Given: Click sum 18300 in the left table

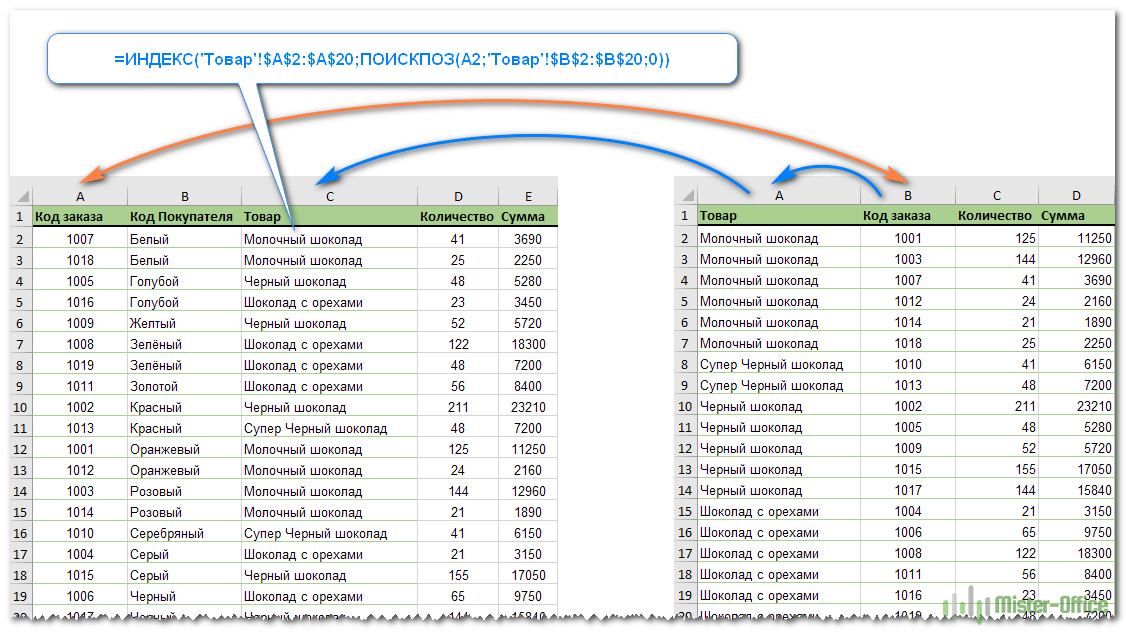Looking at the screenshot, I should tap(529, 345).
